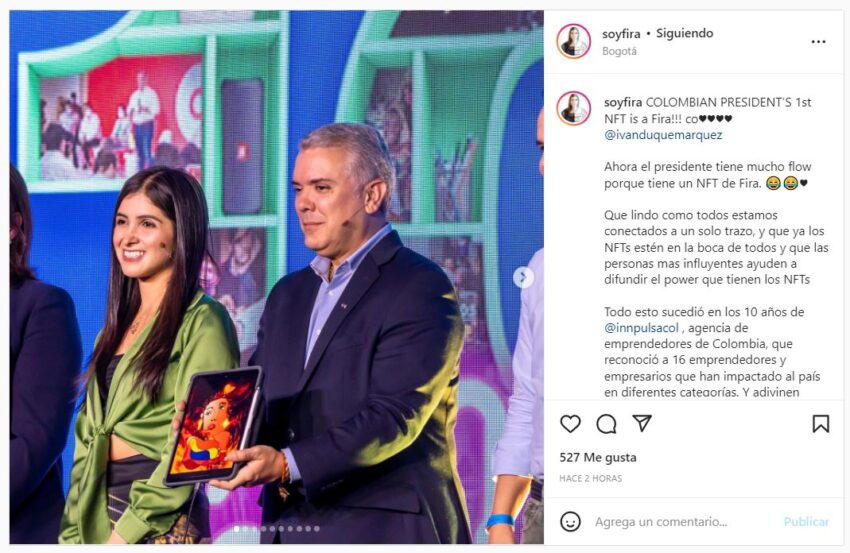The width and height of the screenshot is (850, 553).
Task: Like the post with the heart icon
Action: 570,423
